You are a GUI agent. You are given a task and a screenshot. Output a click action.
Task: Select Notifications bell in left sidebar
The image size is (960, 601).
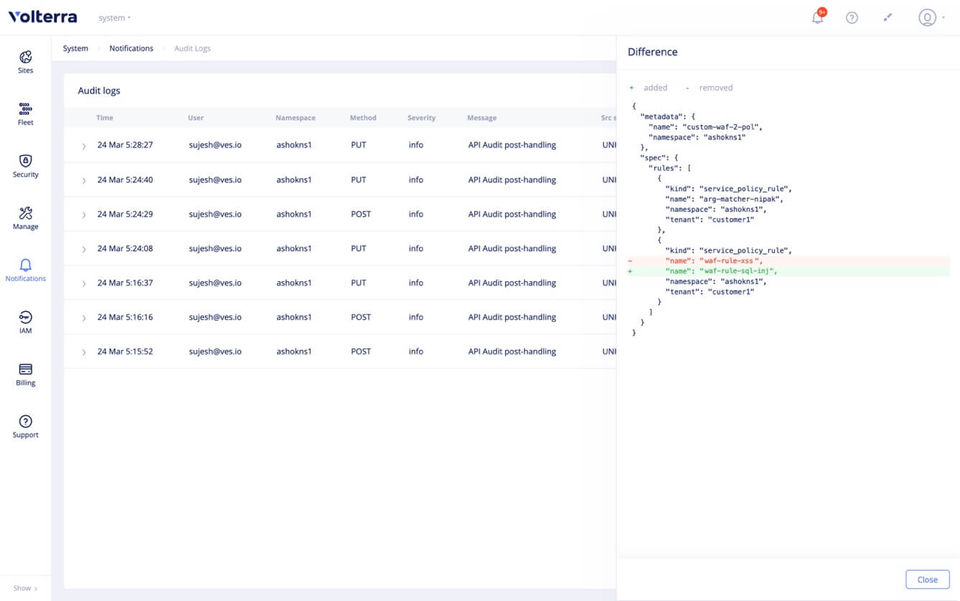(25, 270)
